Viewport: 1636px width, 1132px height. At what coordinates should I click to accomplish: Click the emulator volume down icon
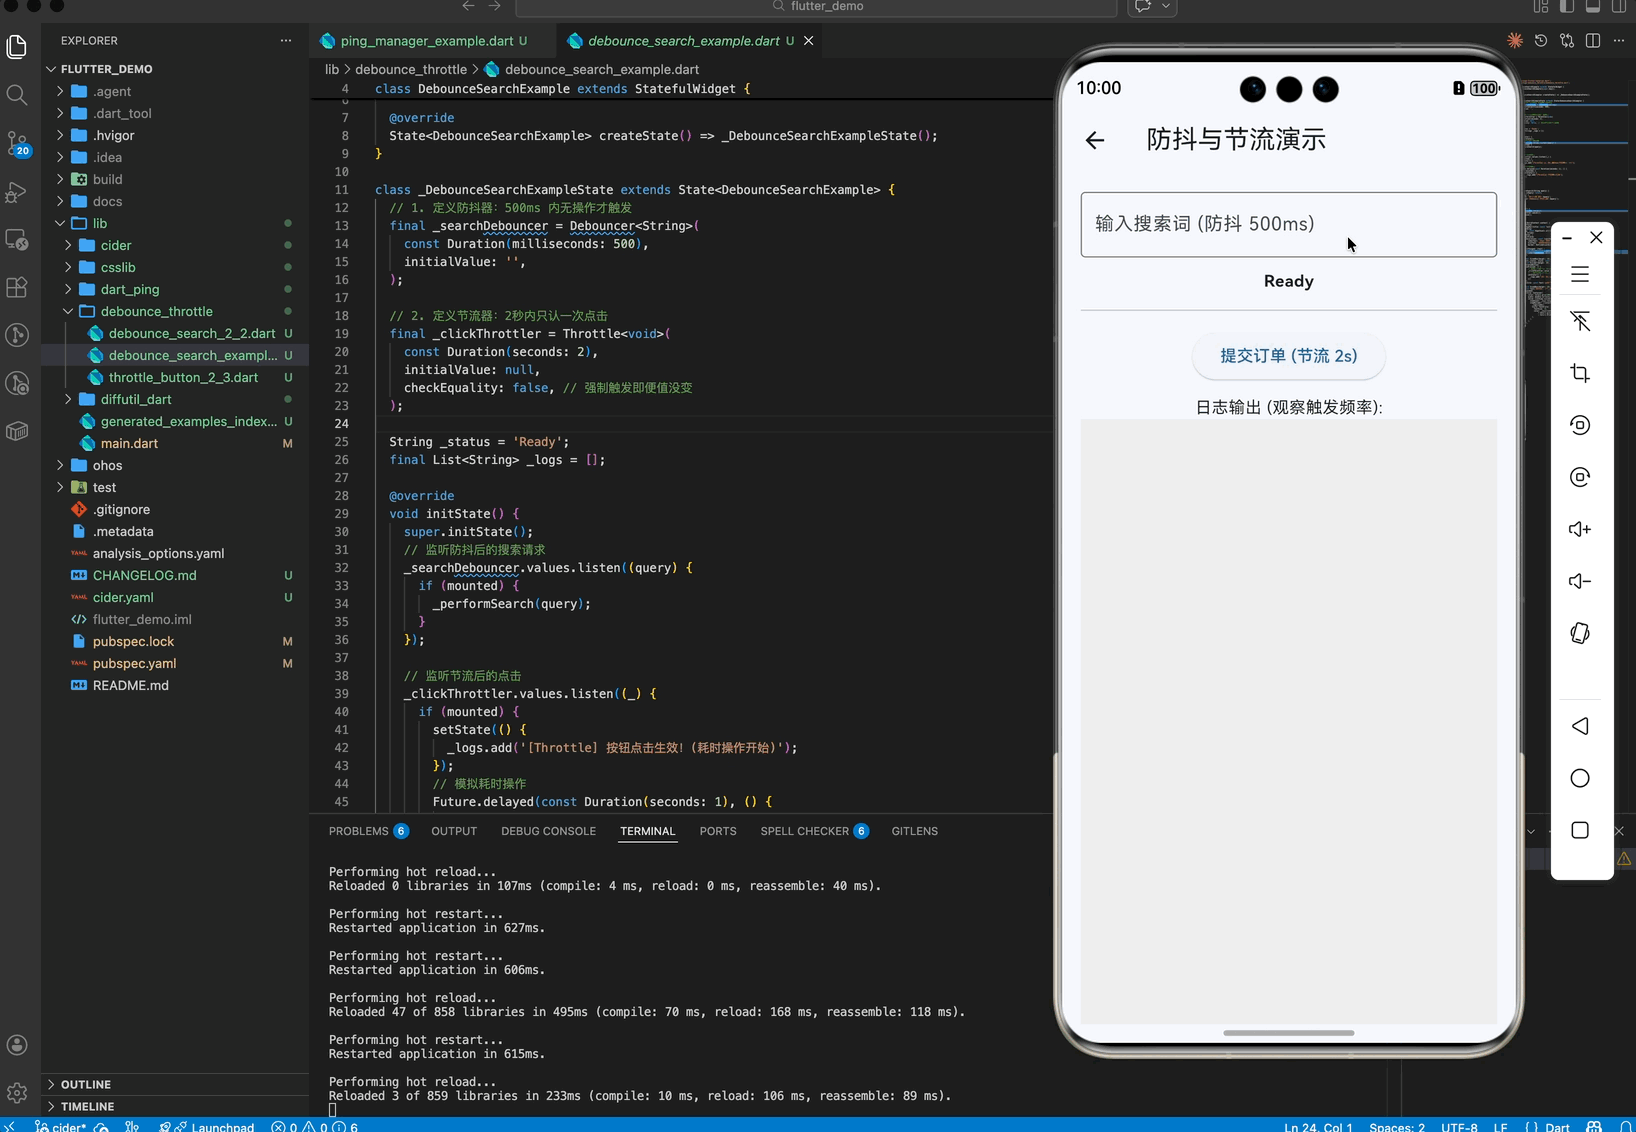click(1580, 581)
